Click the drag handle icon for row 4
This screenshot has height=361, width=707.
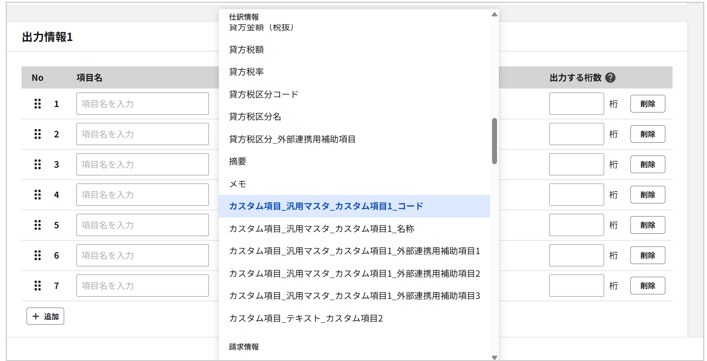pos(37,195)
